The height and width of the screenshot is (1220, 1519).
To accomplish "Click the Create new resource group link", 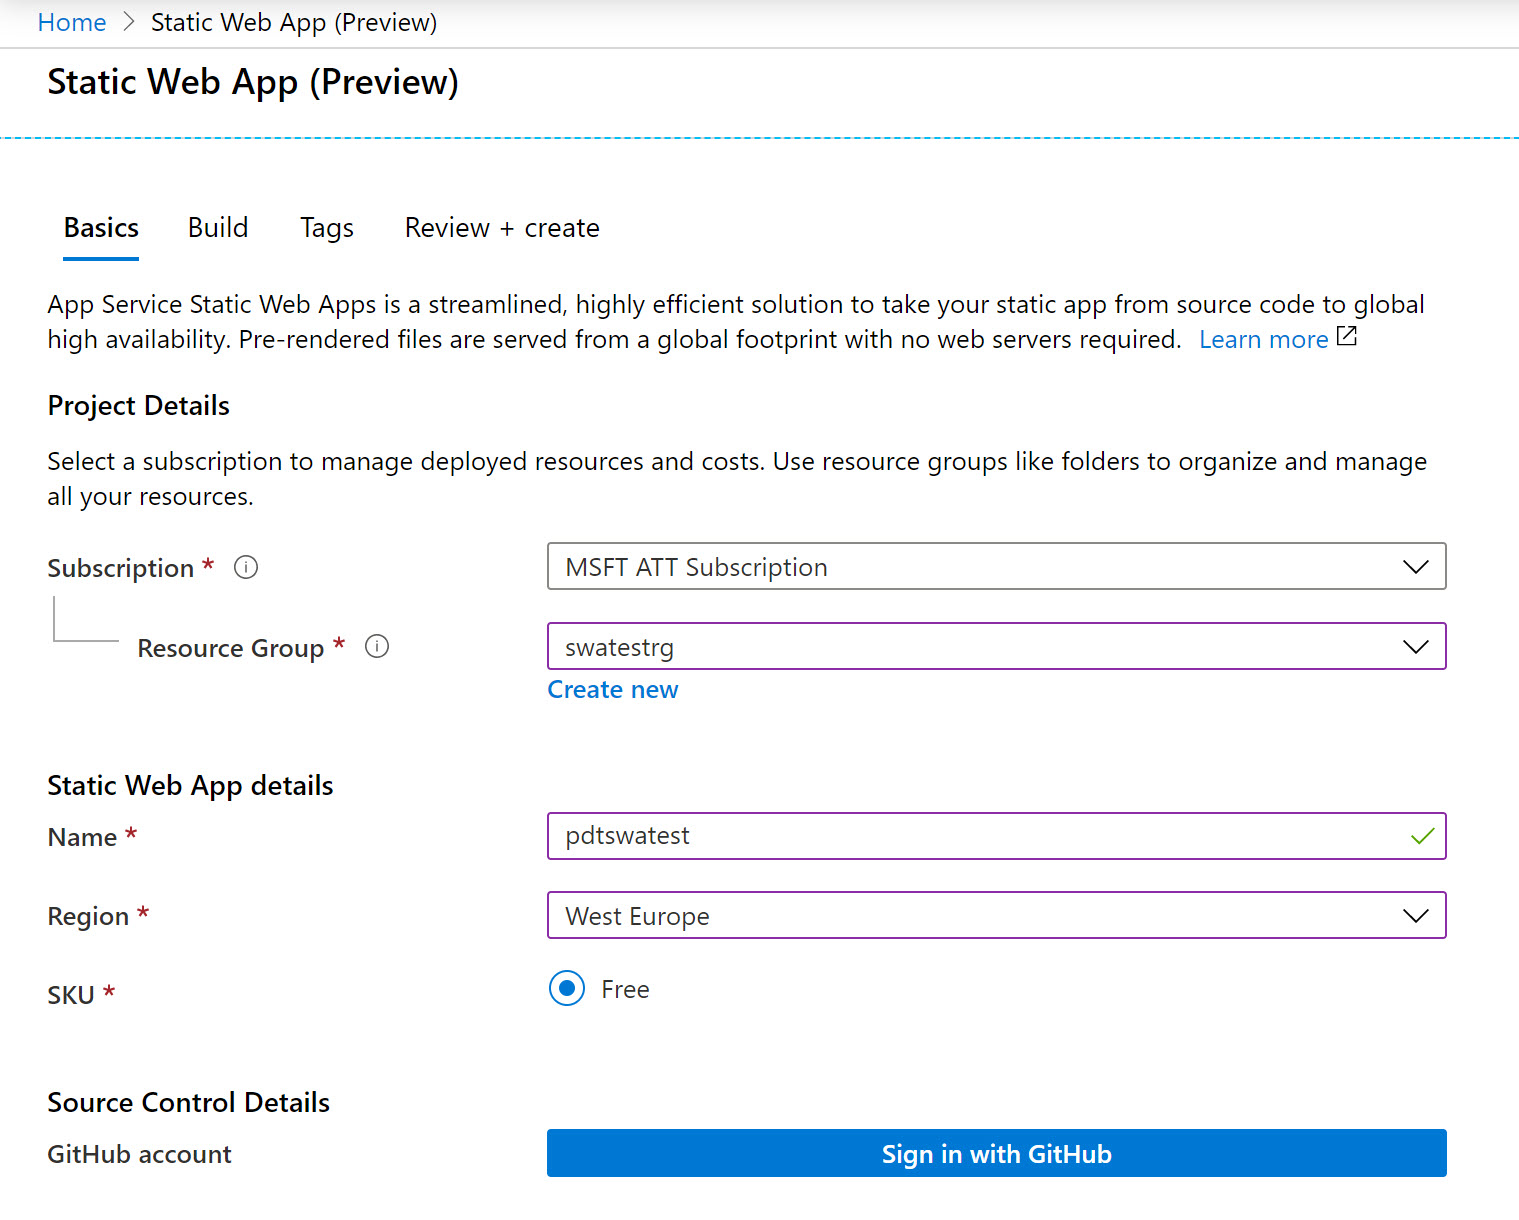I will pyautogui.click(x=612, y=690).
